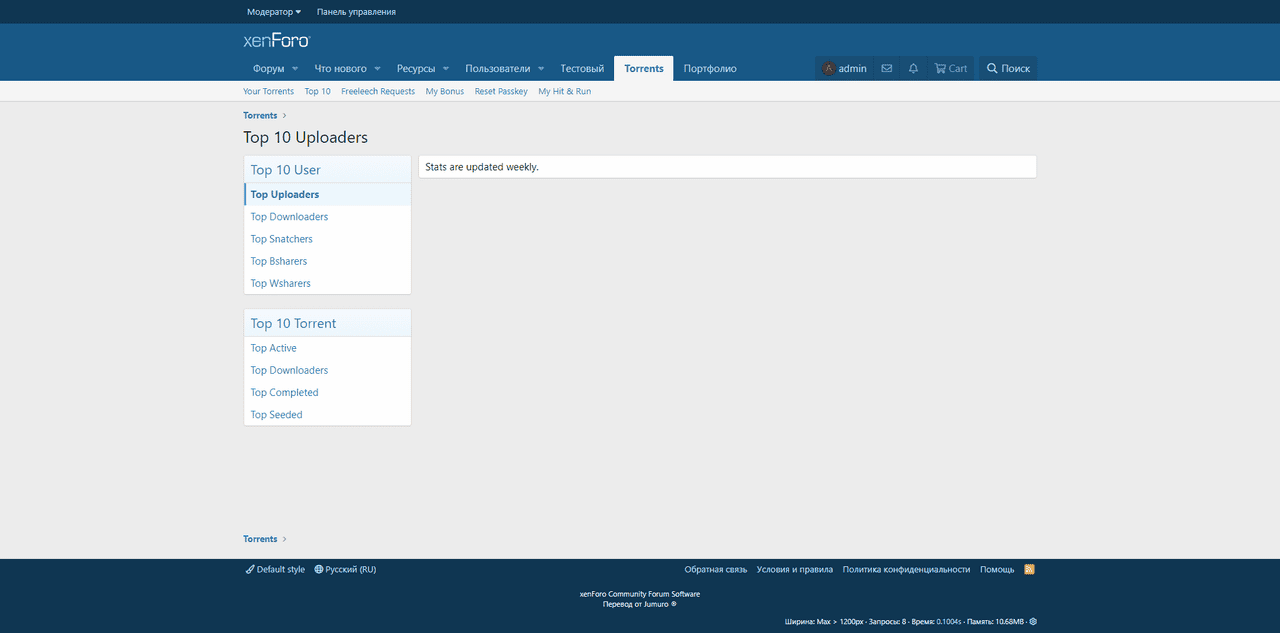The image size is (1280, 633).
Task: Click the bell alerts icon
Action: click(x=913, y=69)
